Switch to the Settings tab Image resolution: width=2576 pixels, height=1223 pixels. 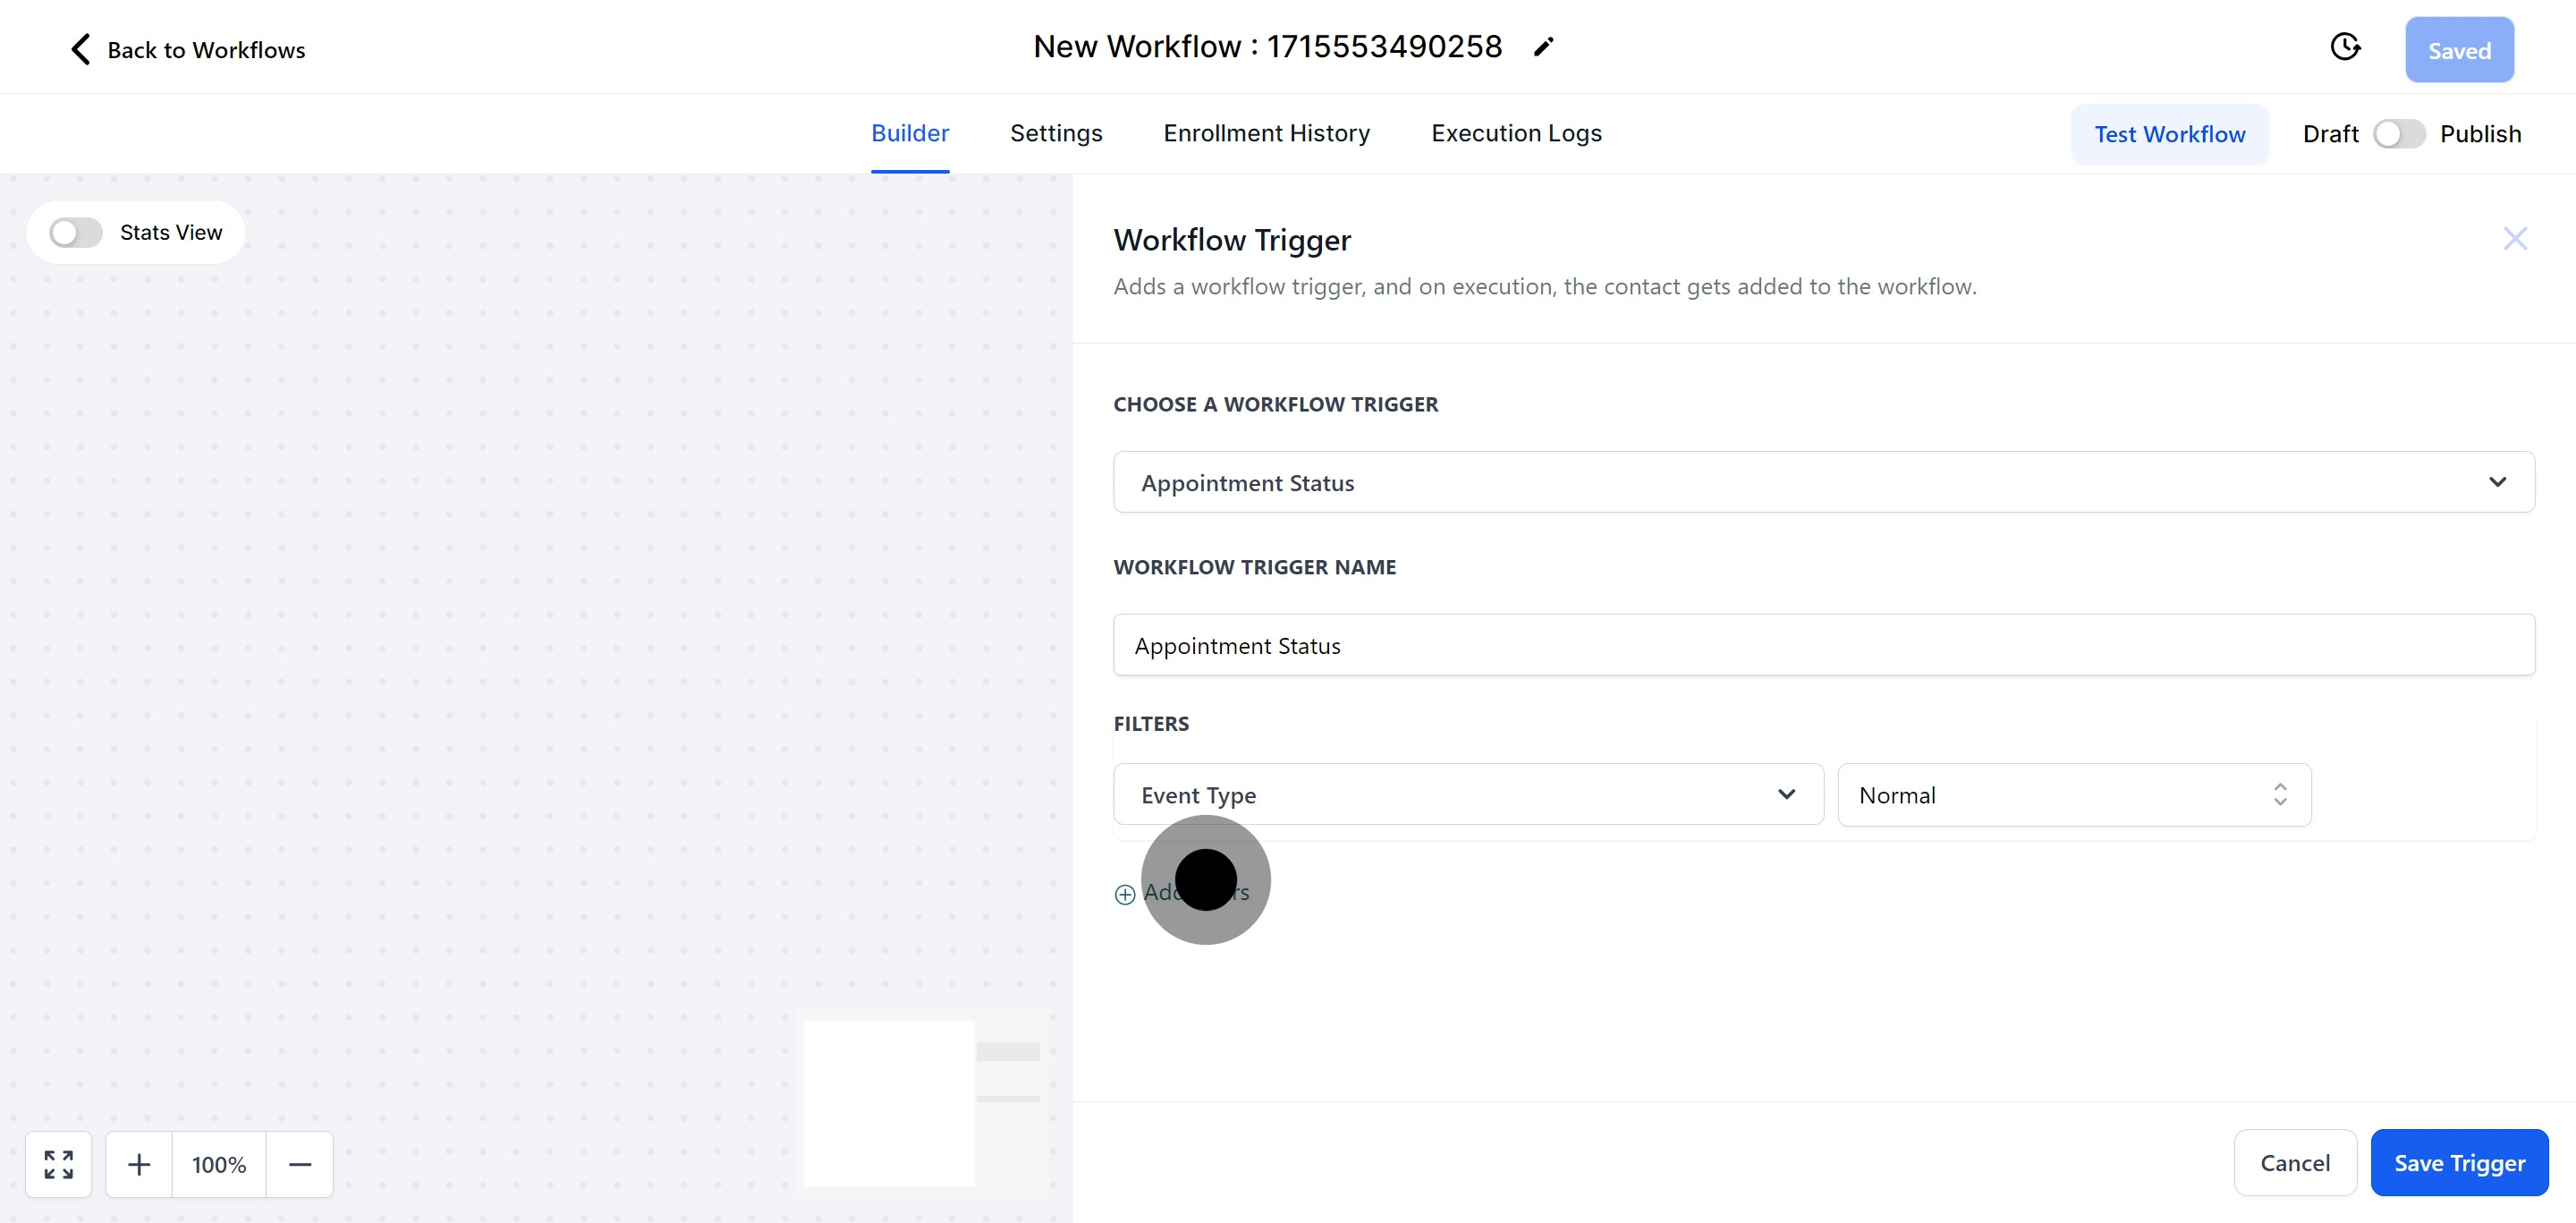pyautogui.click(x=1055, y=133)
